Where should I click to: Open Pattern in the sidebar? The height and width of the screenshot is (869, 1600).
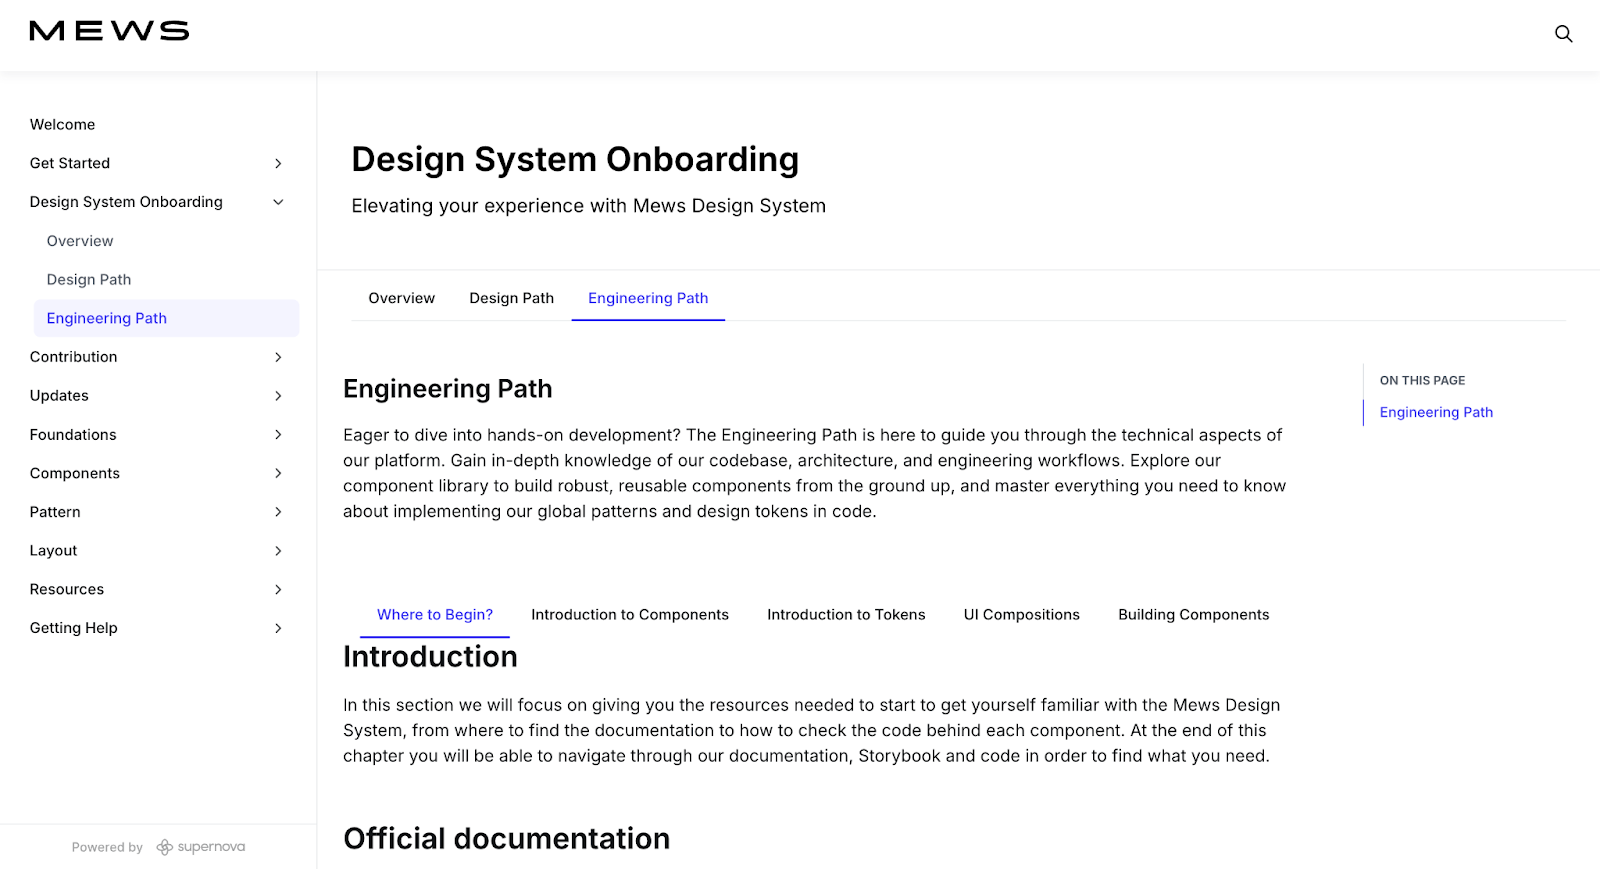pyautogui.click(x=55, y=512)
